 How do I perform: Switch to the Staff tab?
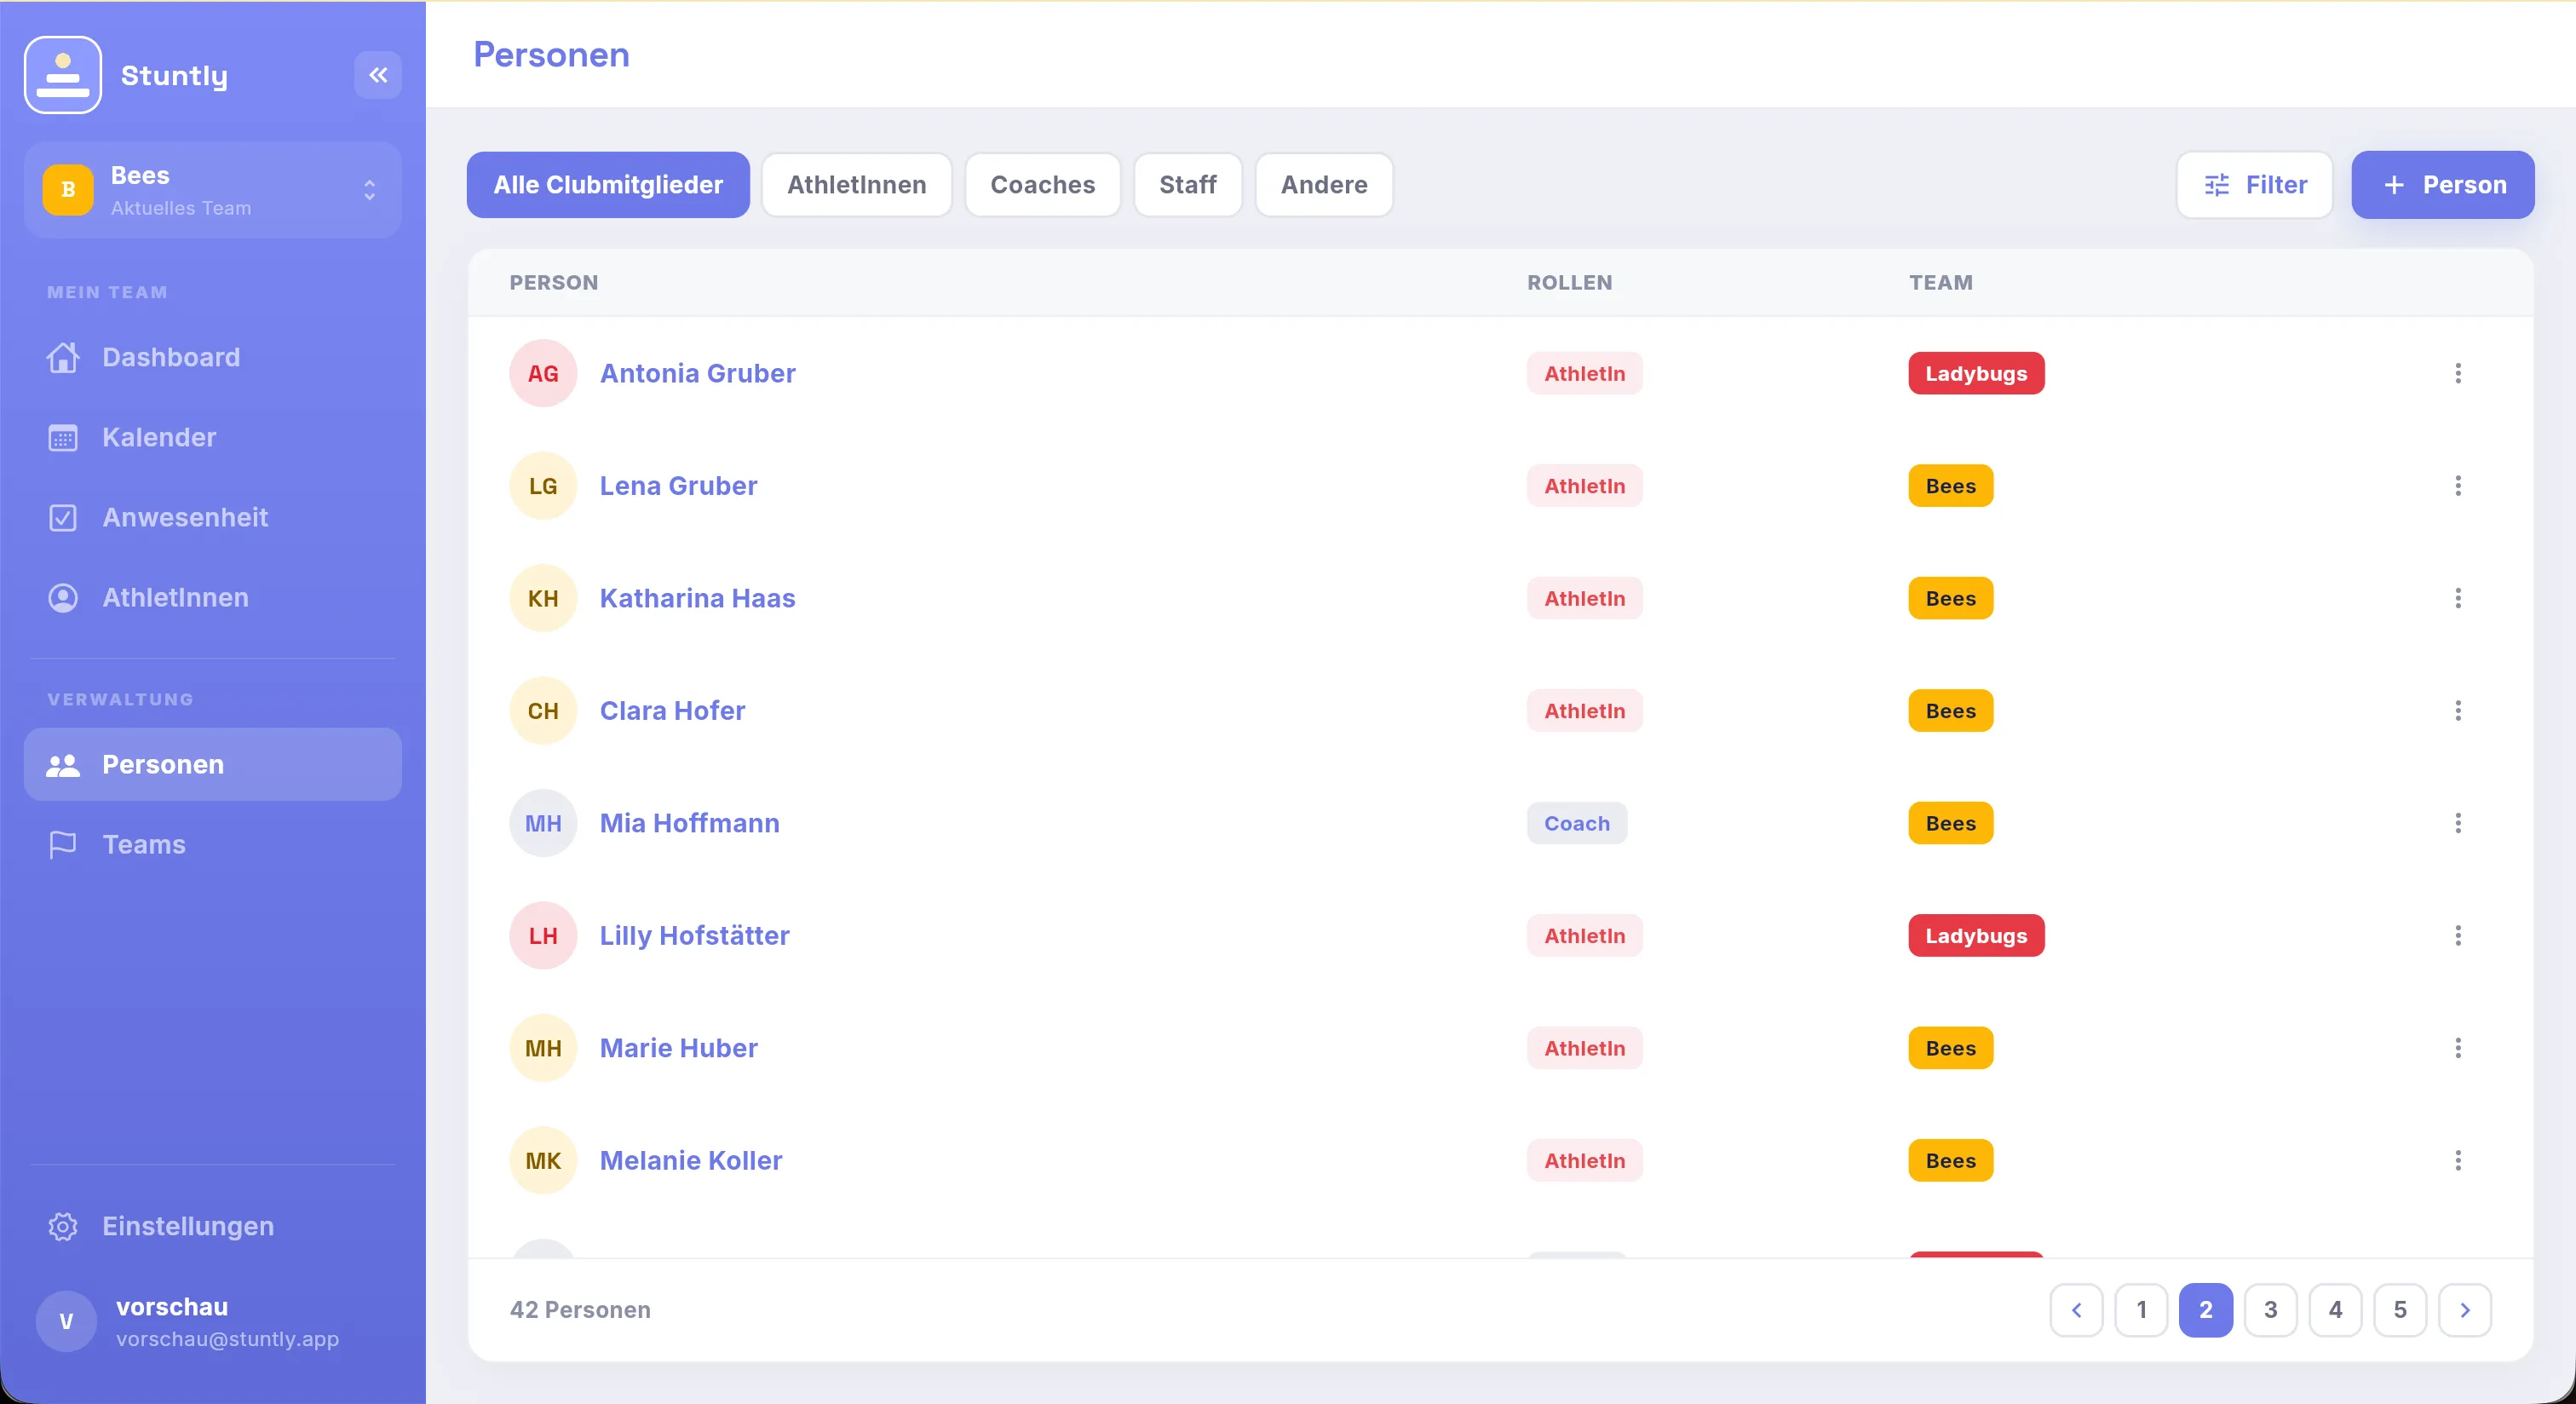click(x=1188, y=185)
